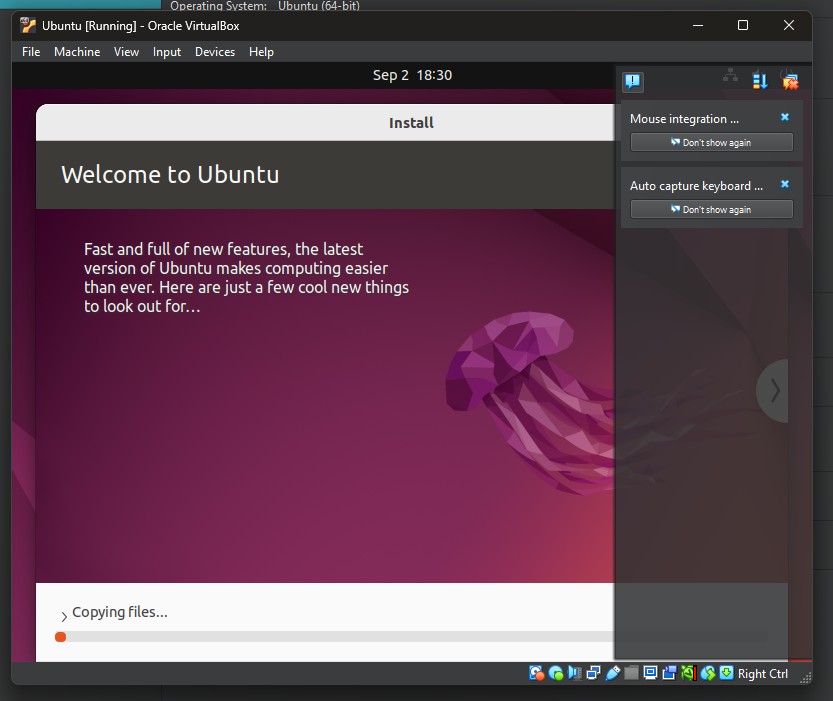This screenshot has width=833, height=701.
Task: Dismiss the Auto capture keyboard notification
Action: 784,184
